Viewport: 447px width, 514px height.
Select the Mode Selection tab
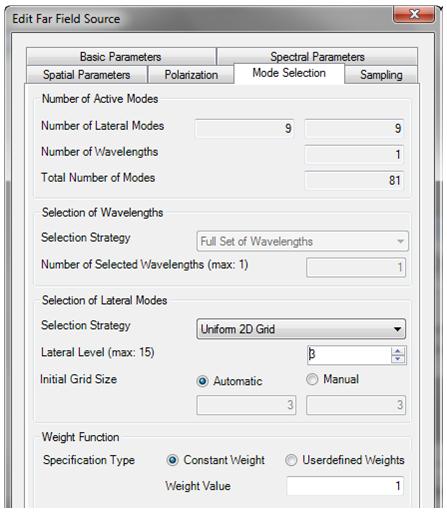click(x=289, y=73)
